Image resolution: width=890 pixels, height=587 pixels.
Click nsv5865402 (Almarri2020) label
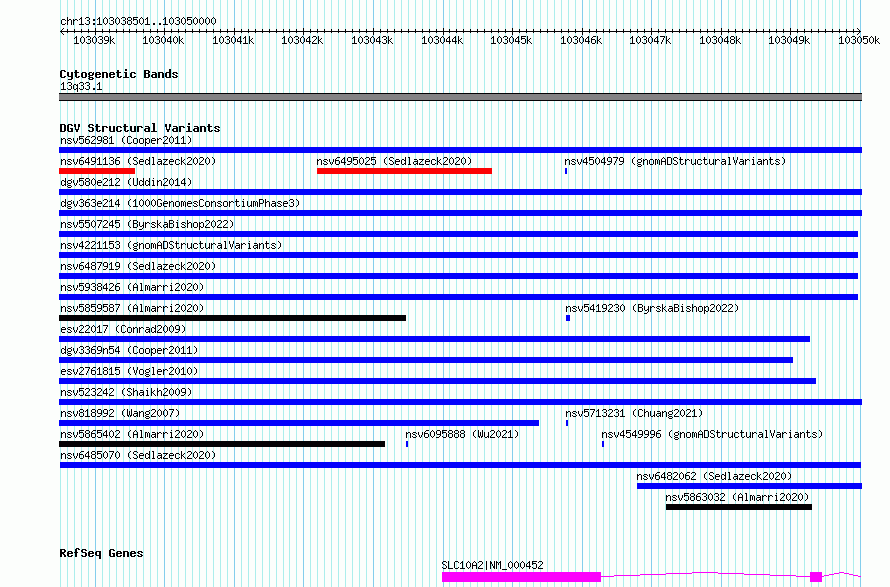132,434
